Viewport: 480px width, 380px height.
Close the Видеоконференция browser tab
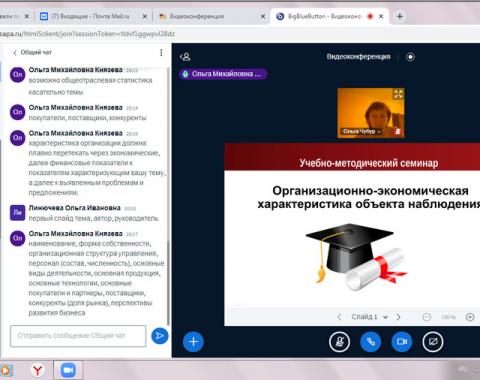pyautogui.click(x=263, y=16)
